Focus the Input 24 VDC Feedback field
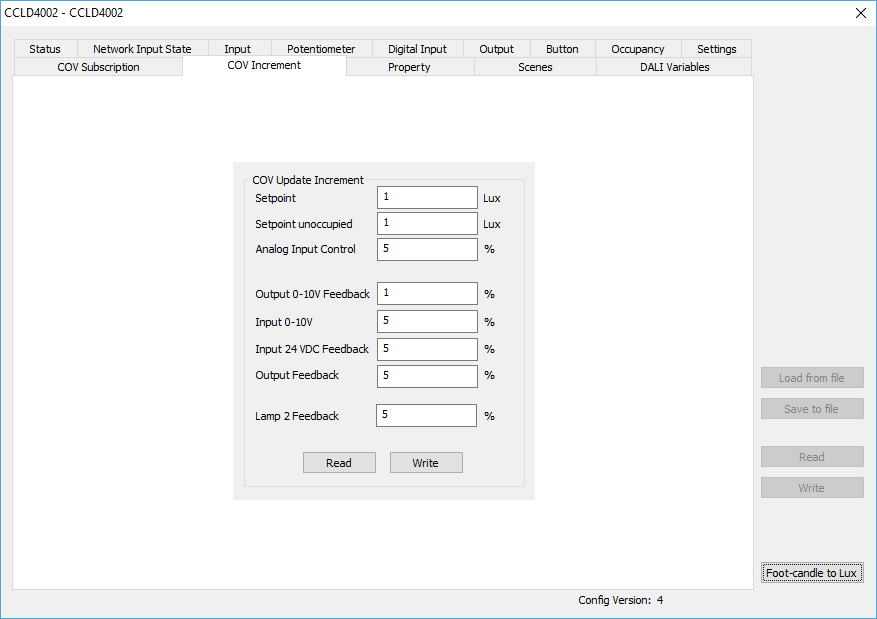Viewport: 877px width, 619px height. (x=427, y=349)
